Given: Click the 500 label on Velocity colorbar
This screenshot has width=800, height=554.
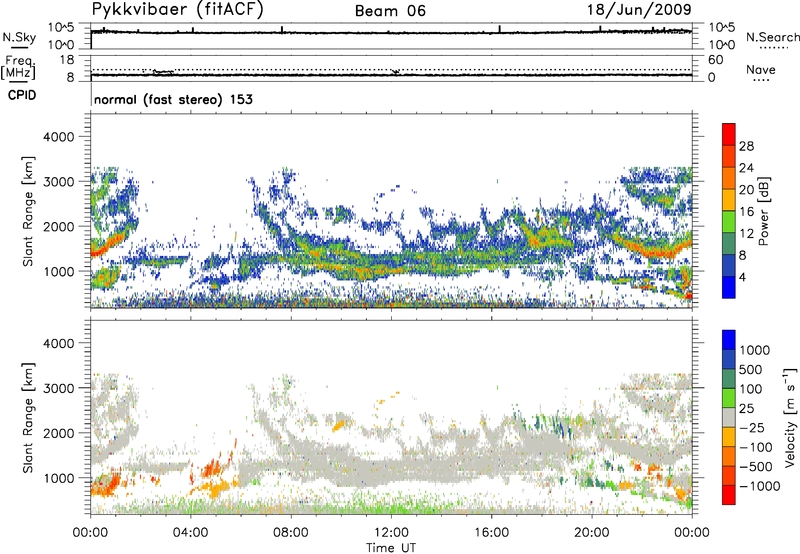Looking at the screenshot, I should tap(751, 370).
